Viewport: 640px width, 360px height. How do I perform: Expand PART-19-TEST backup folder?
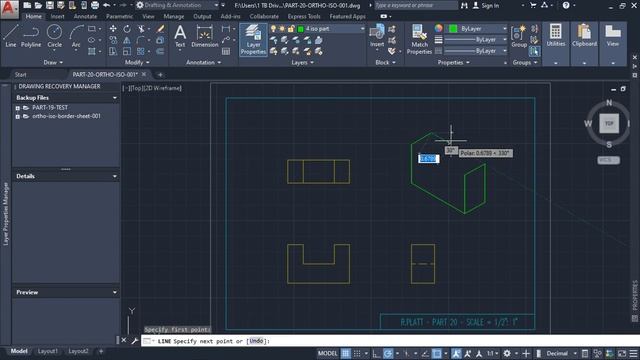point(18,108)
